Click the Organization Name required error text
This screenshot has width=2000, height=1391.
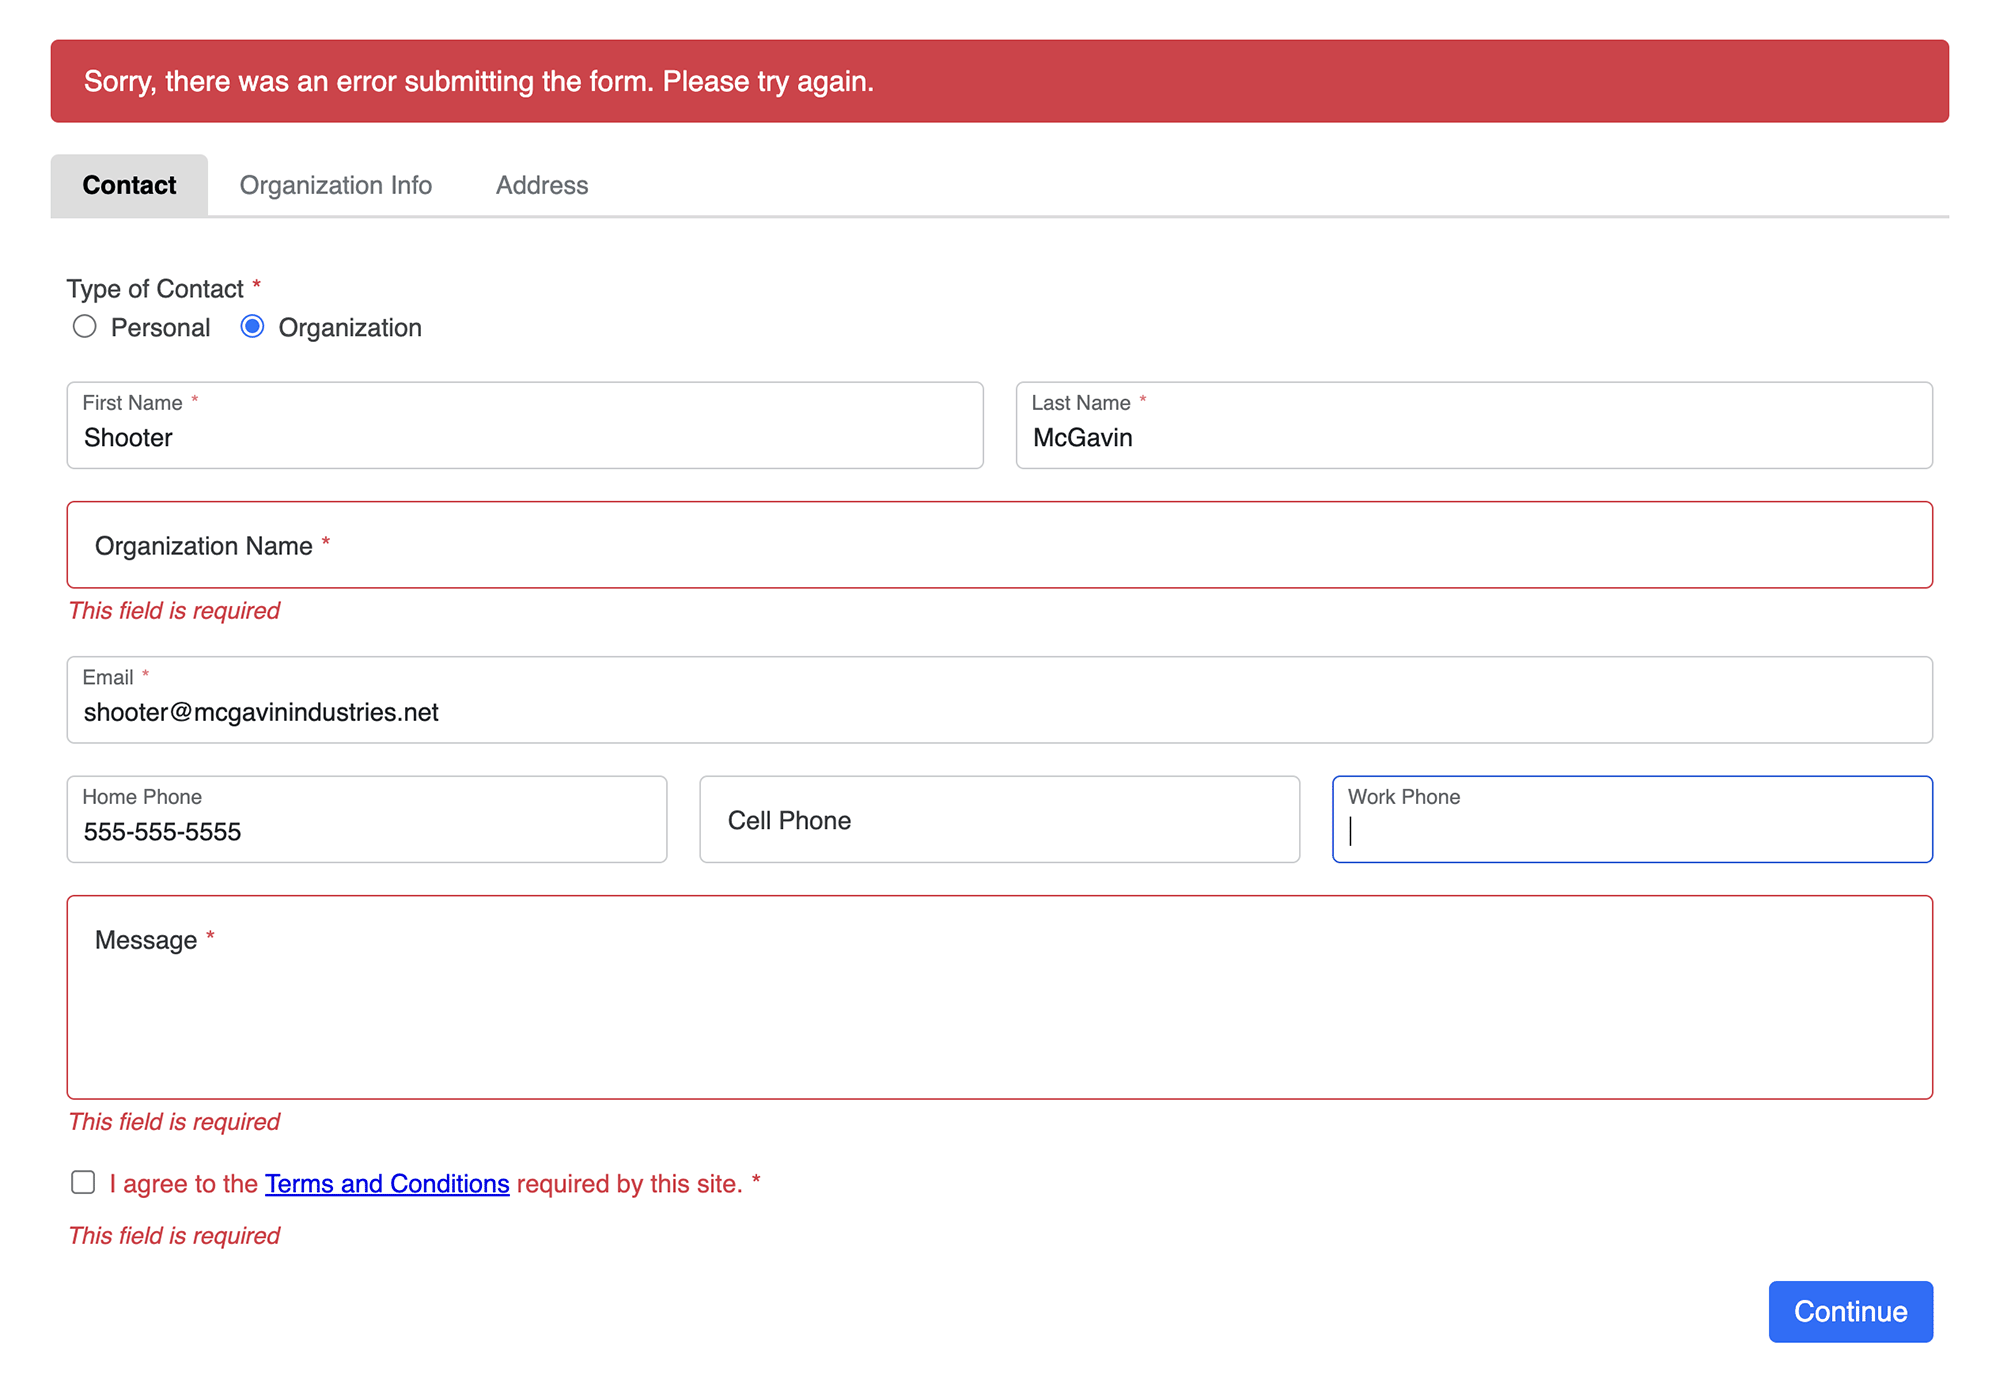click(x=174, y=611)
